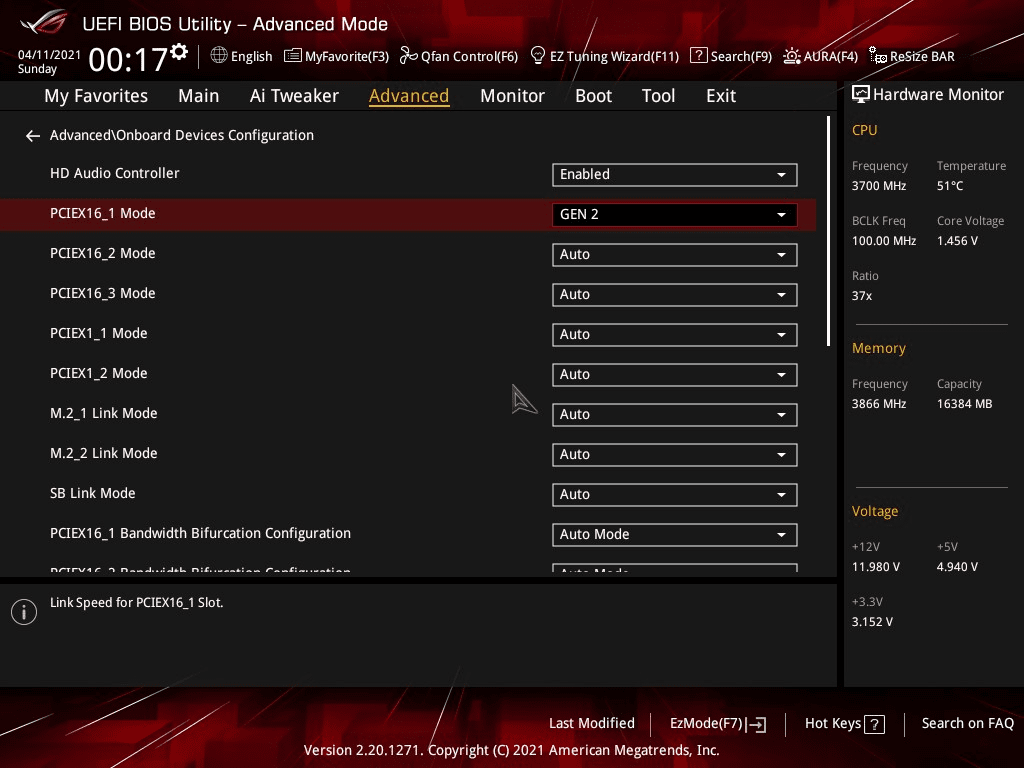Select PCIEX16_1 Bandwidth Bifurcation Configuration label
The height and width of the screenshot is (768, 1024).
[200, 533]
